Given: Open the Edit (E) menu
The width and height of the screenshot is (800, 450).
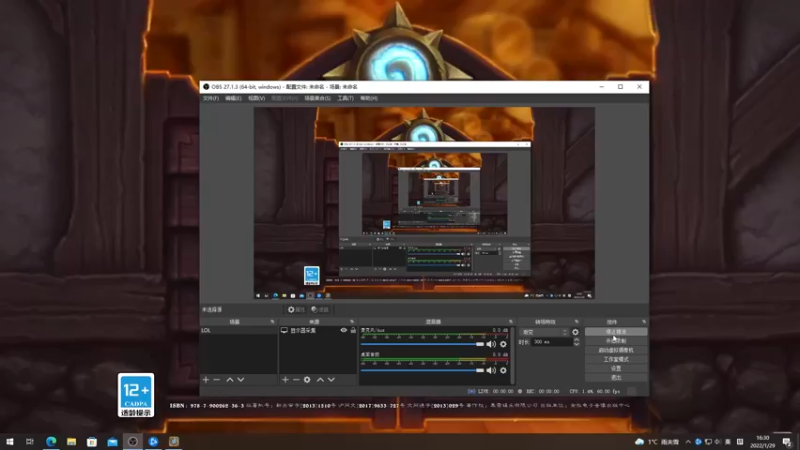Looking at the screenshot, I should pos(233,98).
